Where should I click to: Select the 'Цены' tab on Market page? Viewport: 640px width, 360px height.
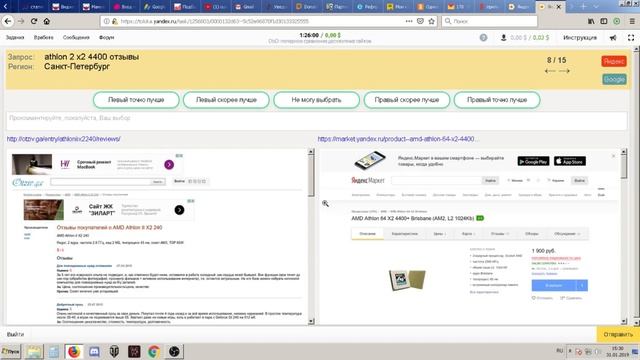point(439,234)
